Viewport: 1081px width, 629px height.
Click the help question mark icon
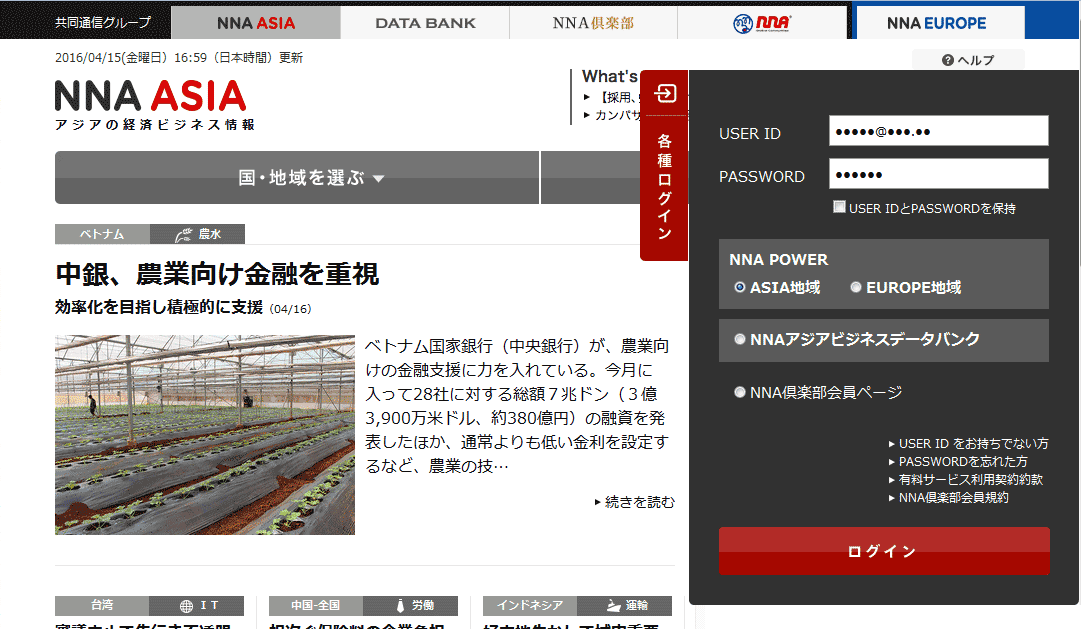(948, 60)
